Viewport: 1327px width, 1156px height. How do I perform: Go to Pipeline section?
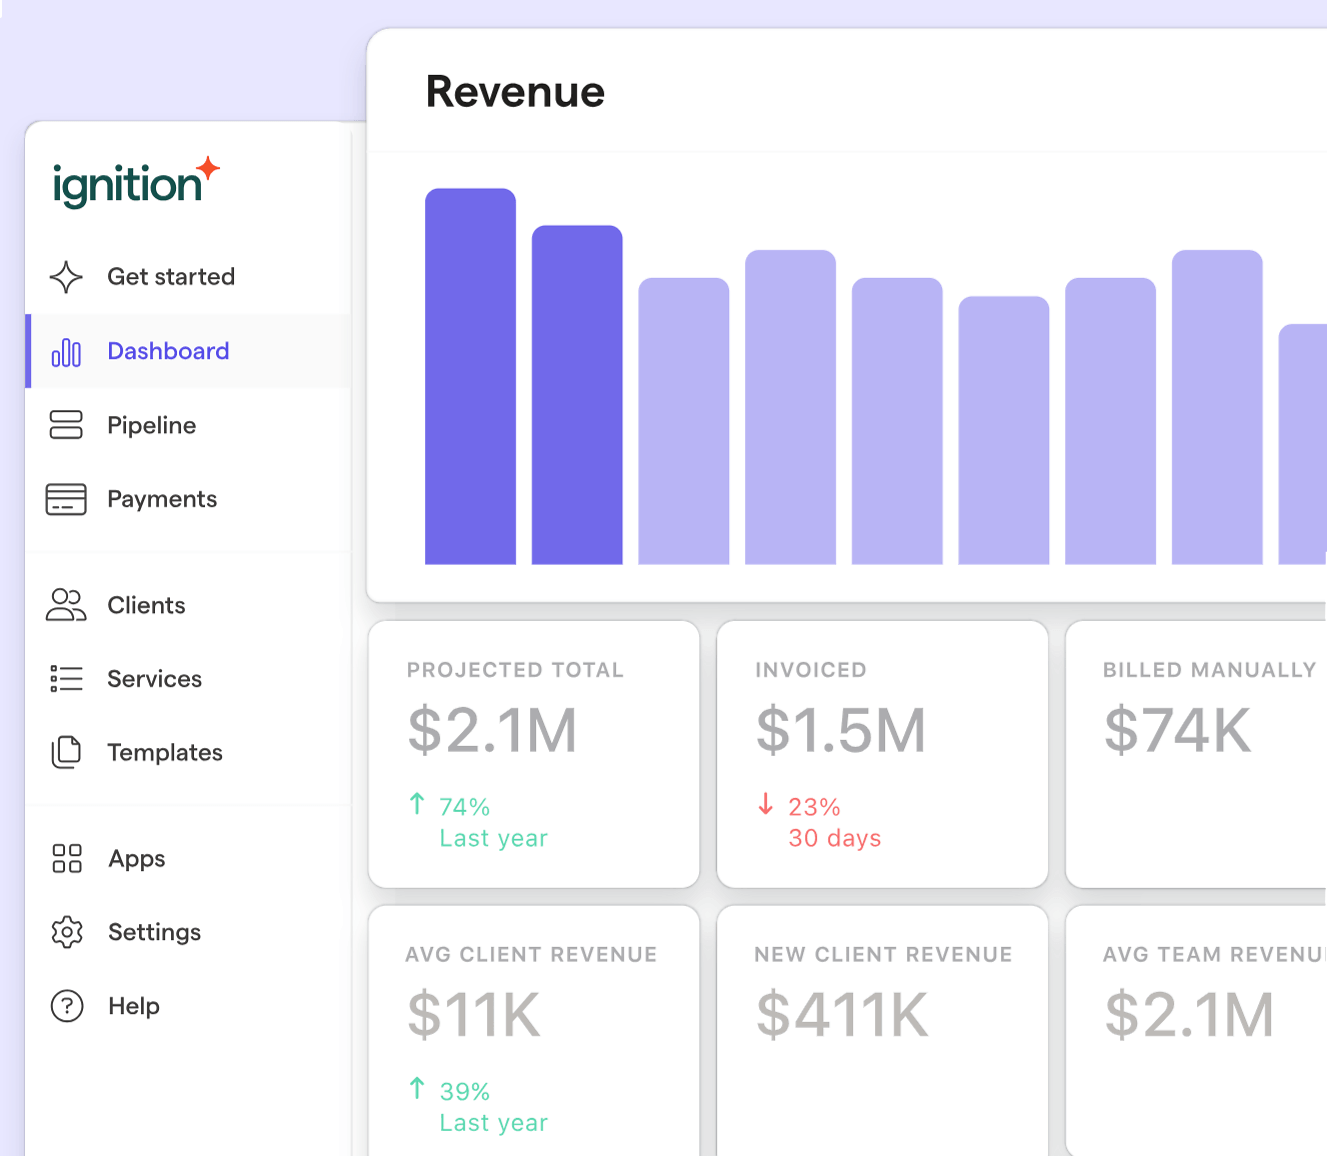coord(188,425)
